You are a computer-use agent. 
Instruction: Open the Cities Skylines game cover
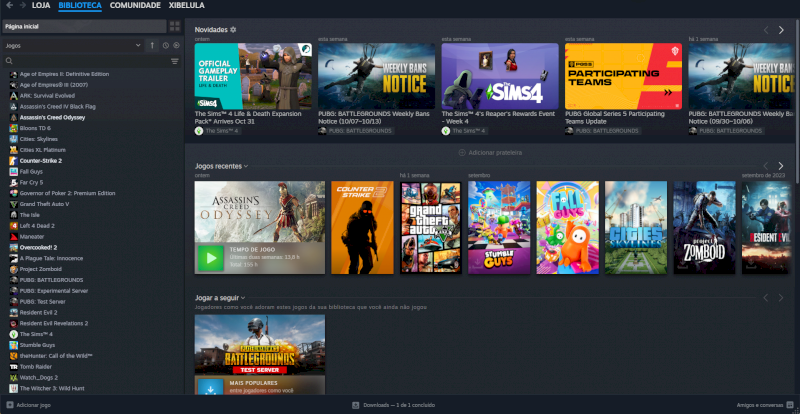636,228
